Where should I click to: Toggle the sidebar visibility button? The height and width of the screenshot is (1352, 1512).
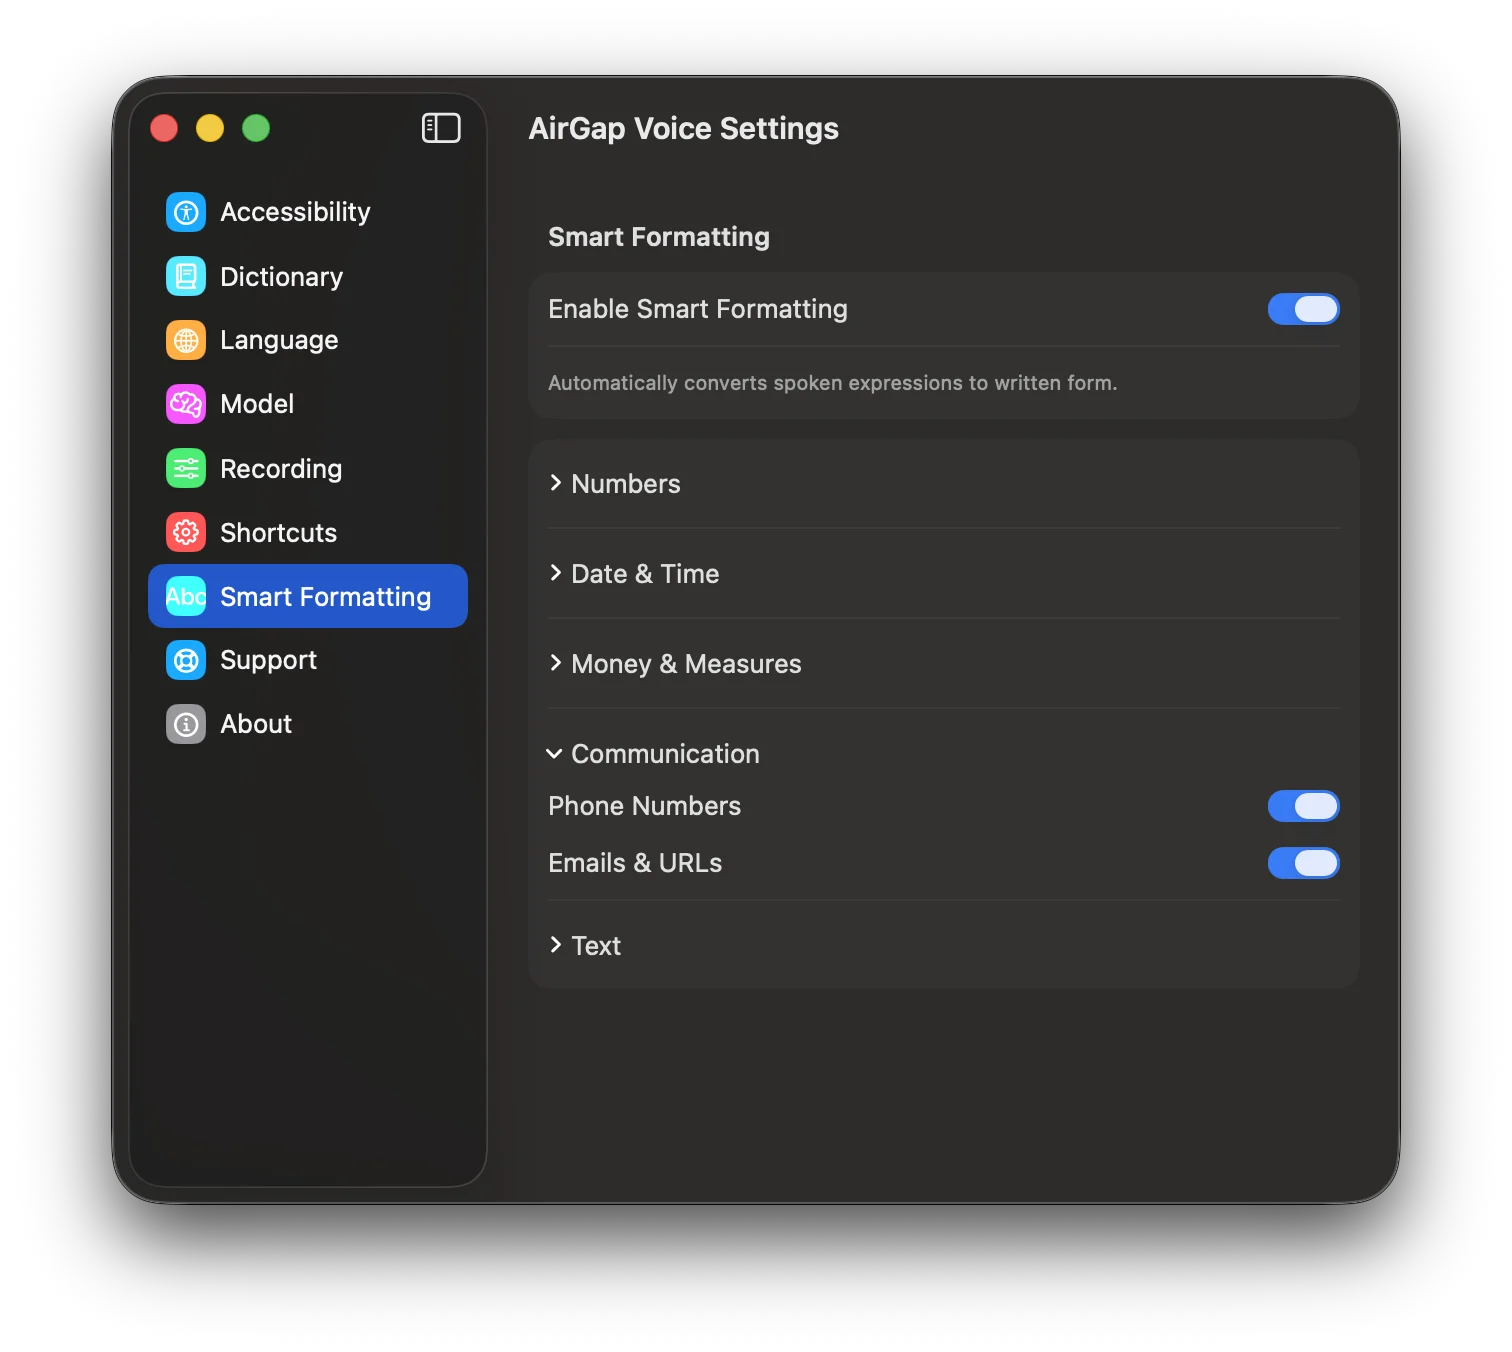441,128
